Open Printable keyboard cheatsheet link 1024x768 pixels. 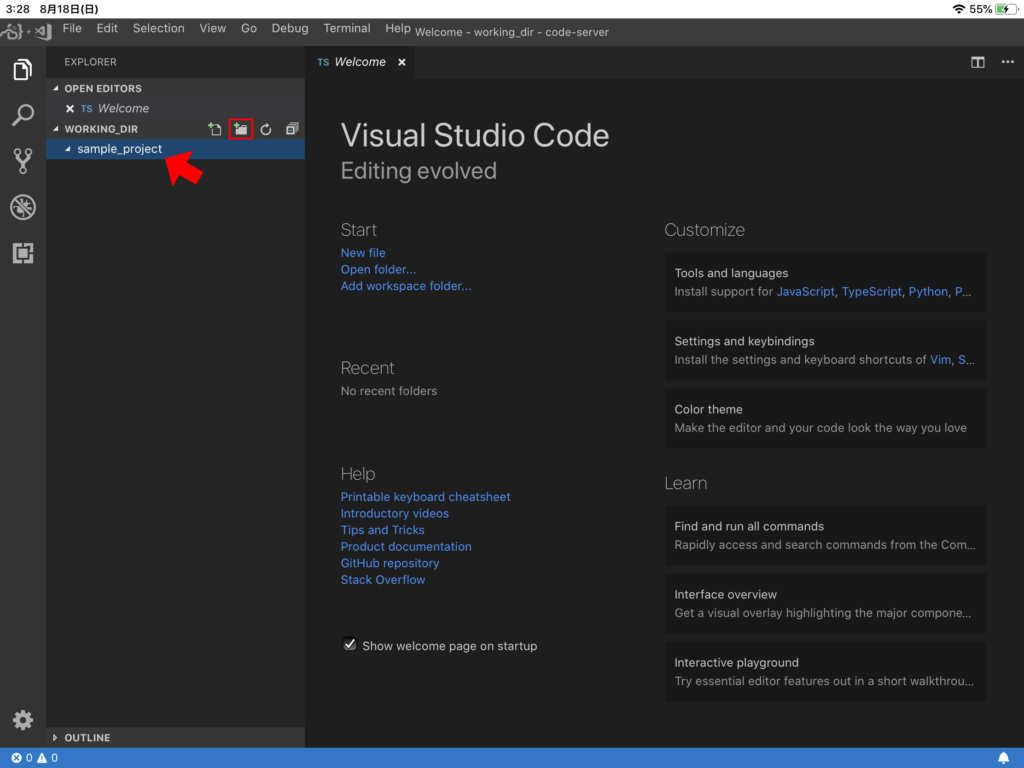pyautogui.click(x=426, y=497)
